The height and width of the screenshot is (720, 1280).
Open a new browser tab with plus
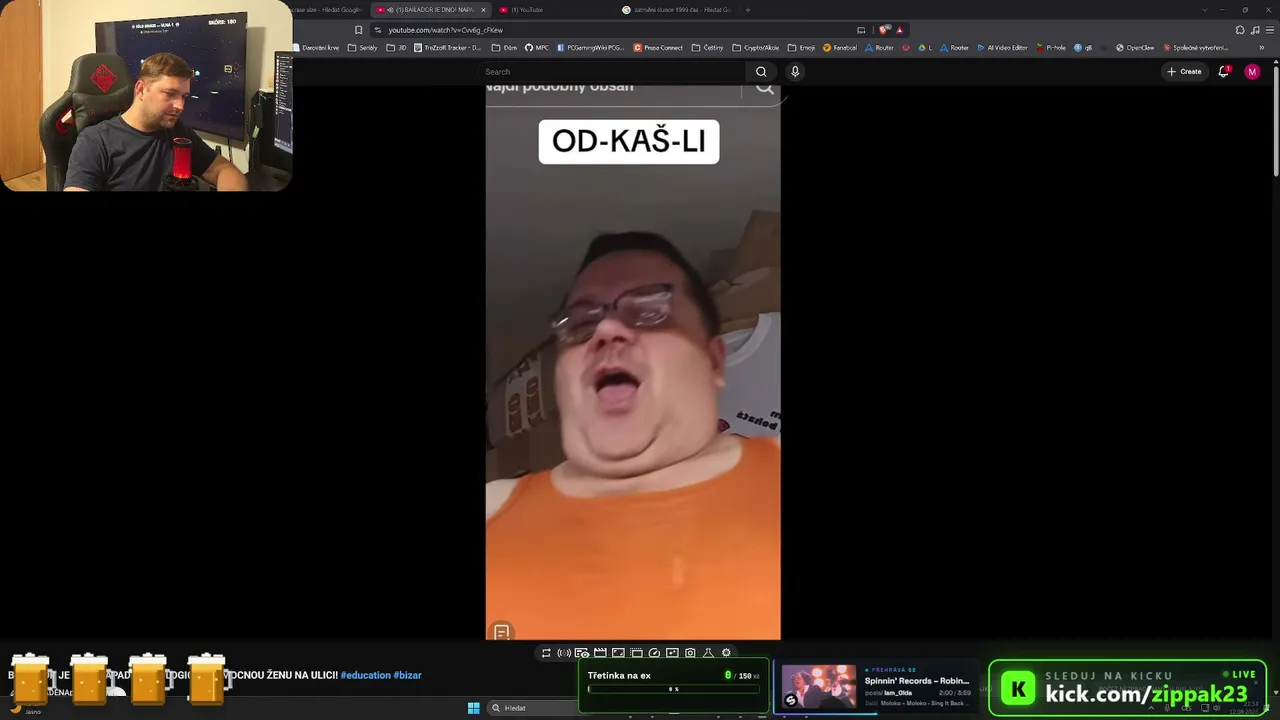coord(748,10)
